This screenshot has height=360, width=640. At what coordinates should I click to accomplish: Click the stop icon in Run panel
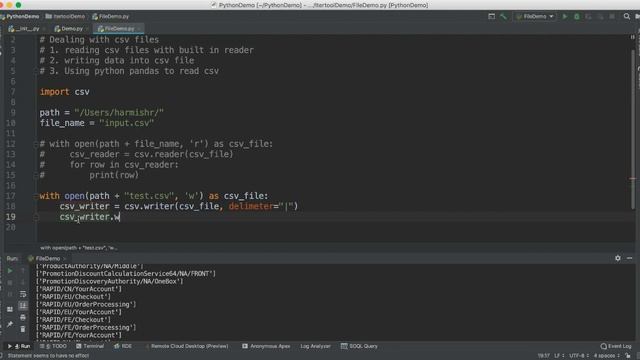tap(10, 282)
